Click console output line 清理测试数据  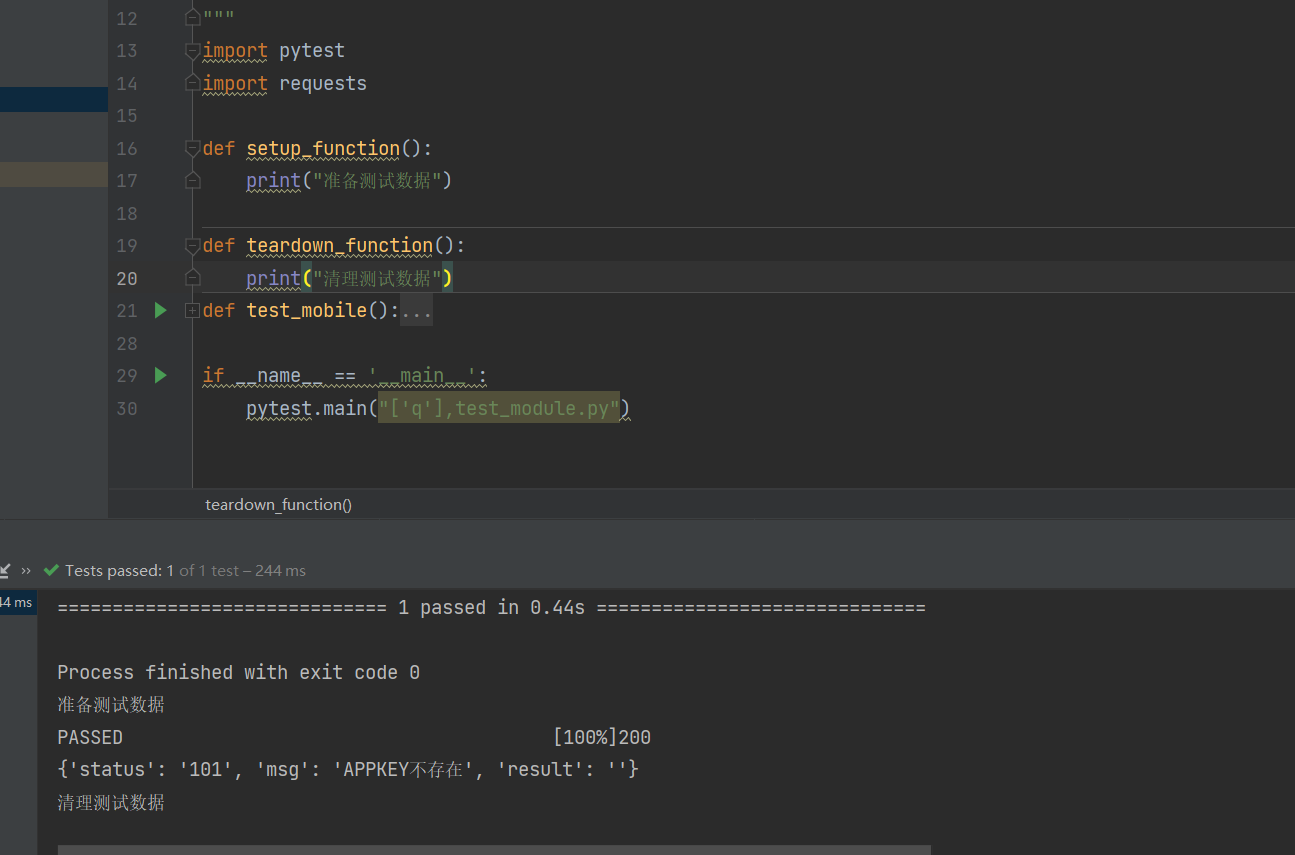click(111, 803)
